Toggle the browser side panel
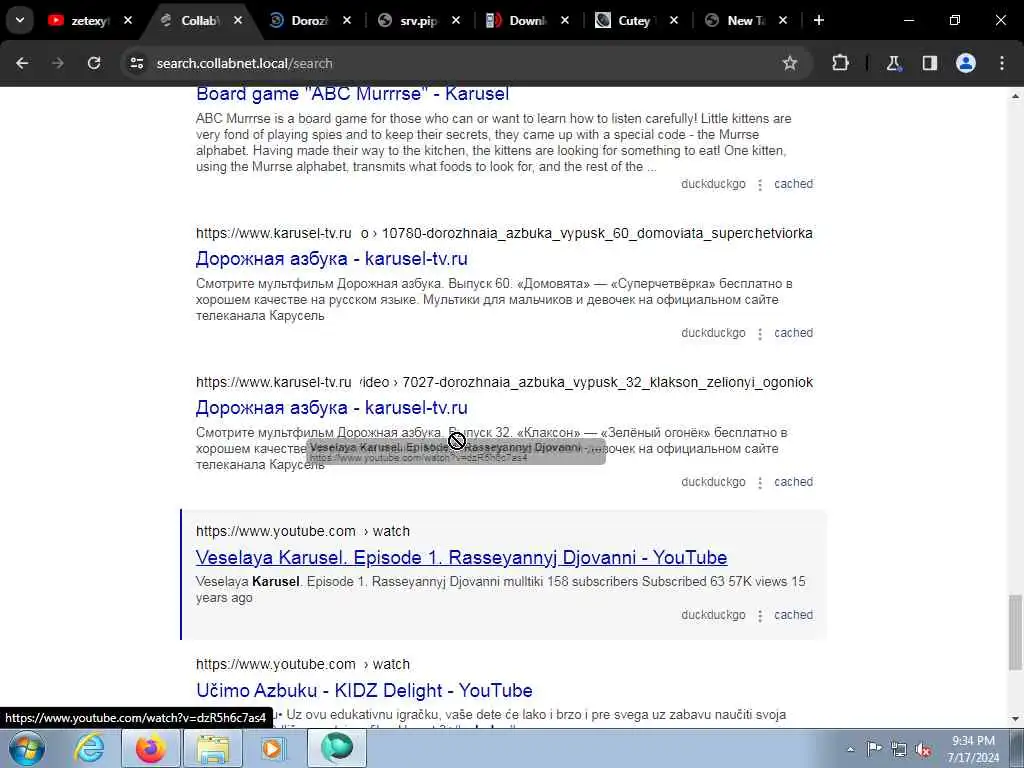Screen dimensions: 1024x768 pos(929,63)
